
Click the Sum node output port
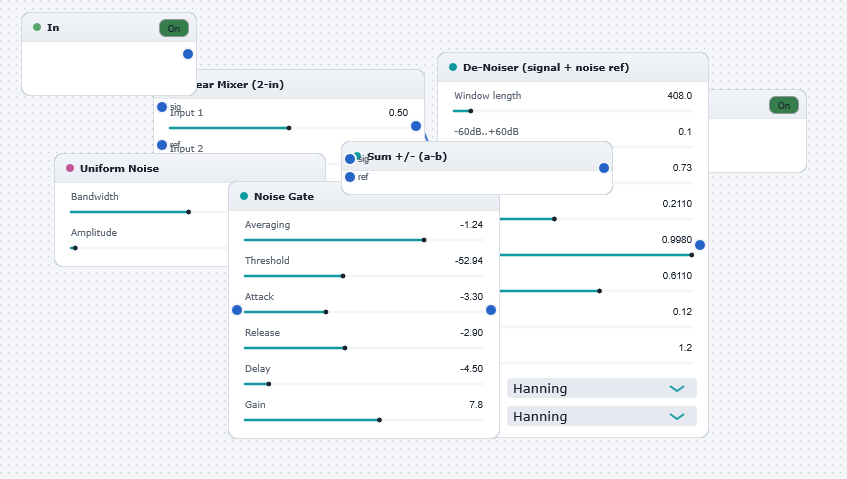click(x=604, y=168)
